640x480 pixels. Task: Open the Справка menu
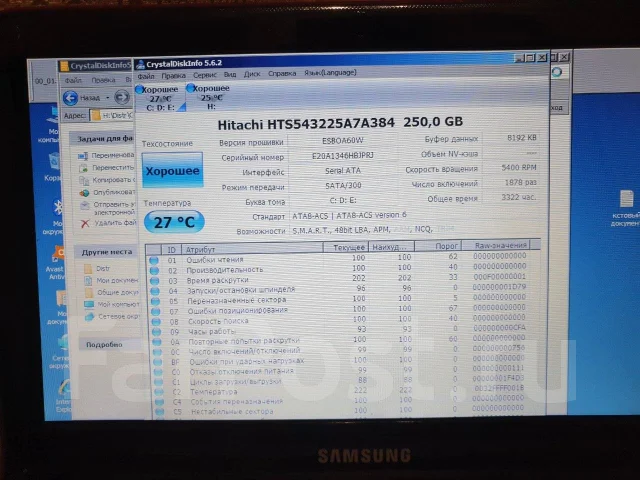(282, 73)
